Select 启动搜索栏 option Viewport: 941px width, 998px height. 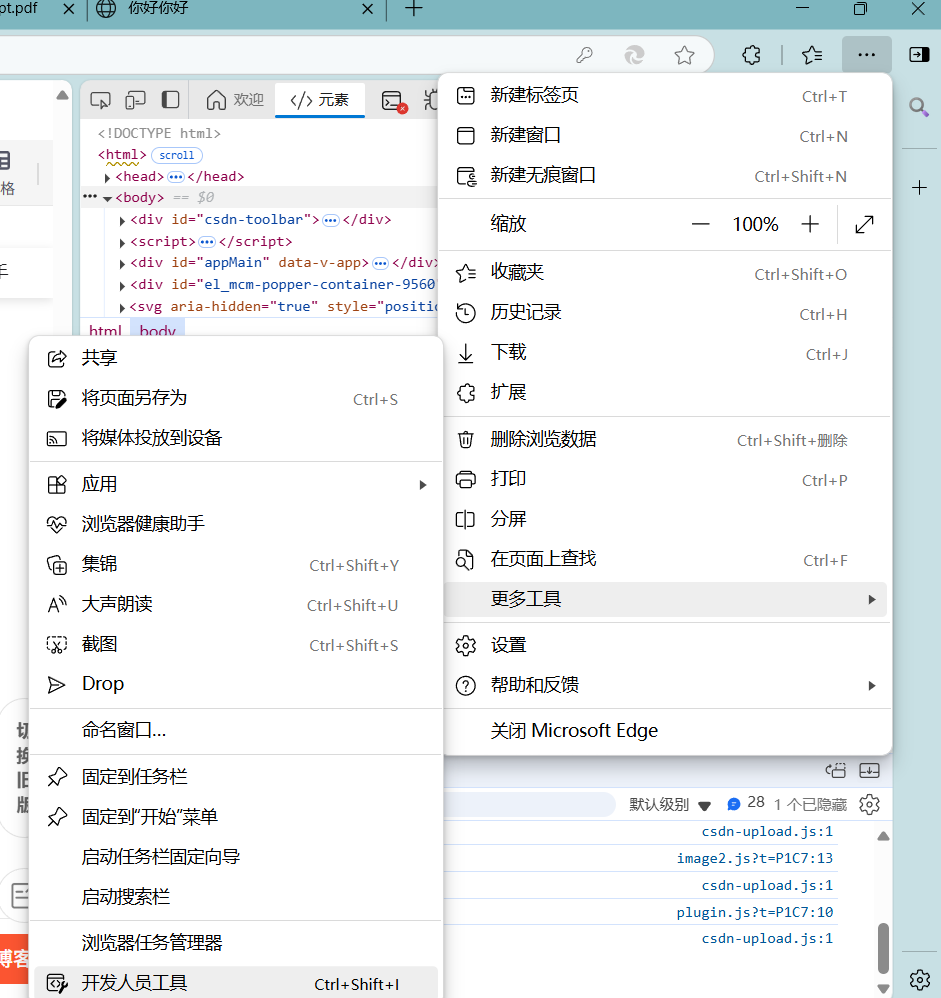(236, 897)
